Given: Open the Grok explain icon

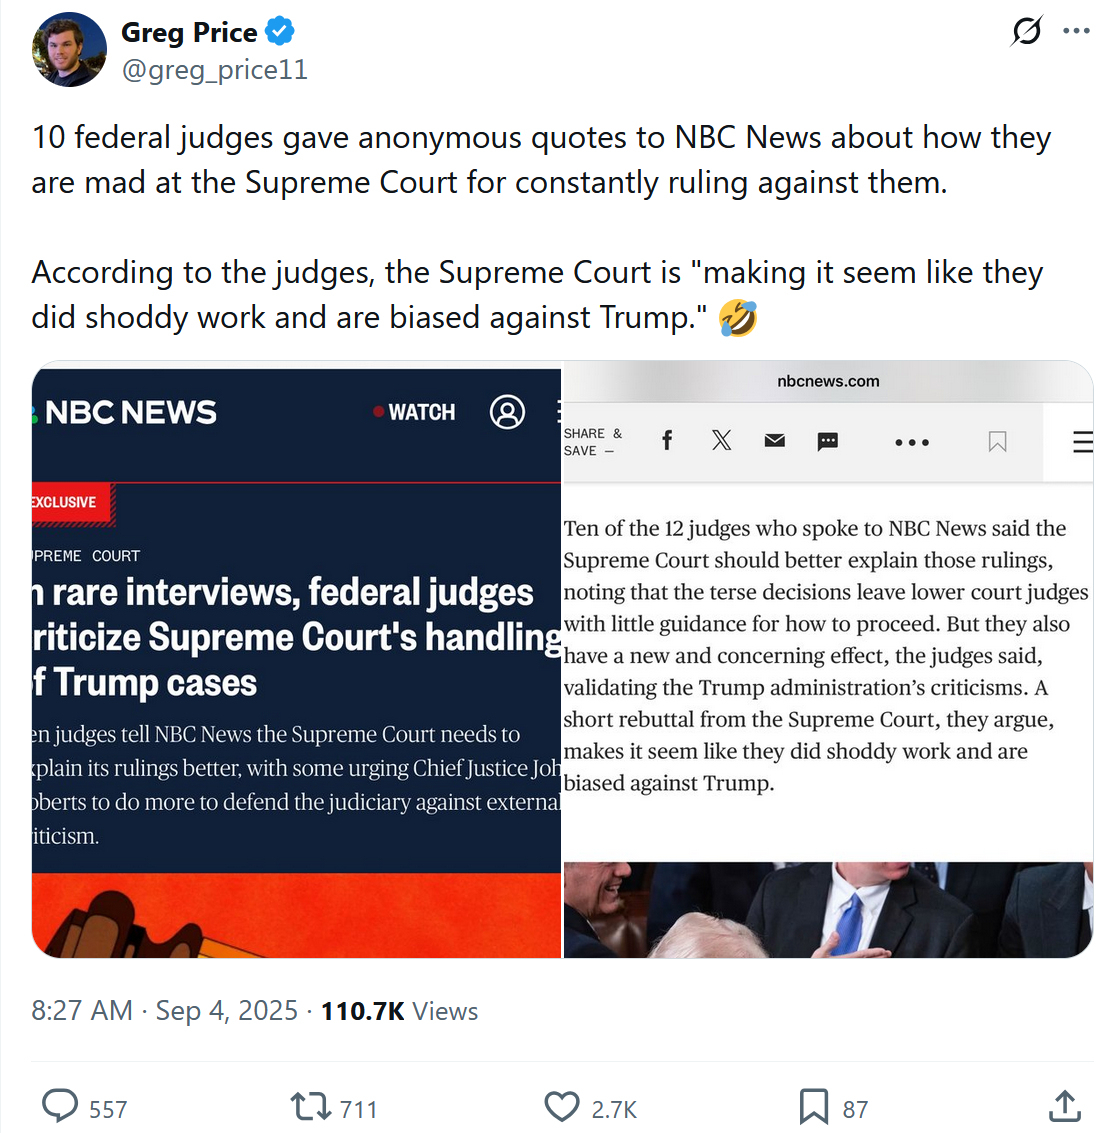Looking at the screenshot, I should tap(1026, 31).
